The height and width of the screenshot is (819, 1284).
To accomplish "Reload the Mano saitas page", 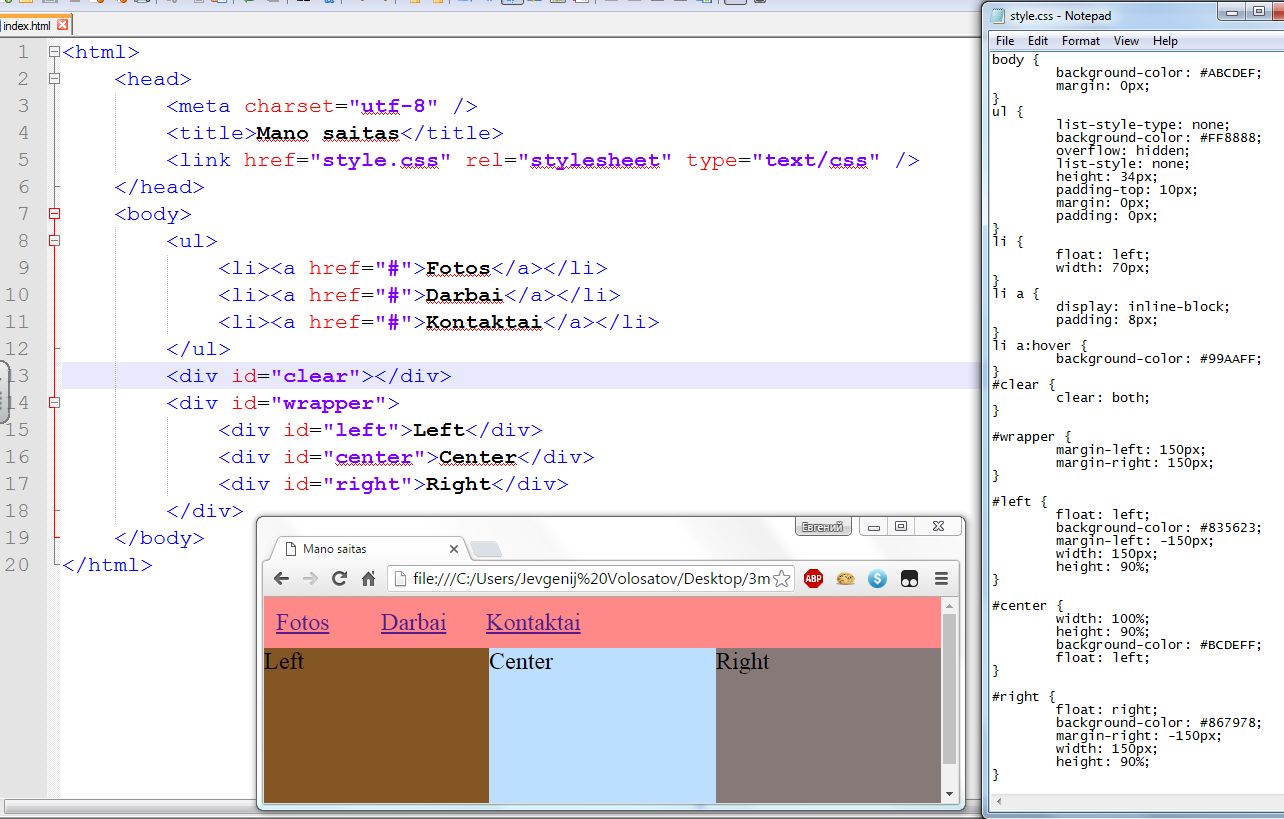I will pyautogui.click(x=339, y=578).
